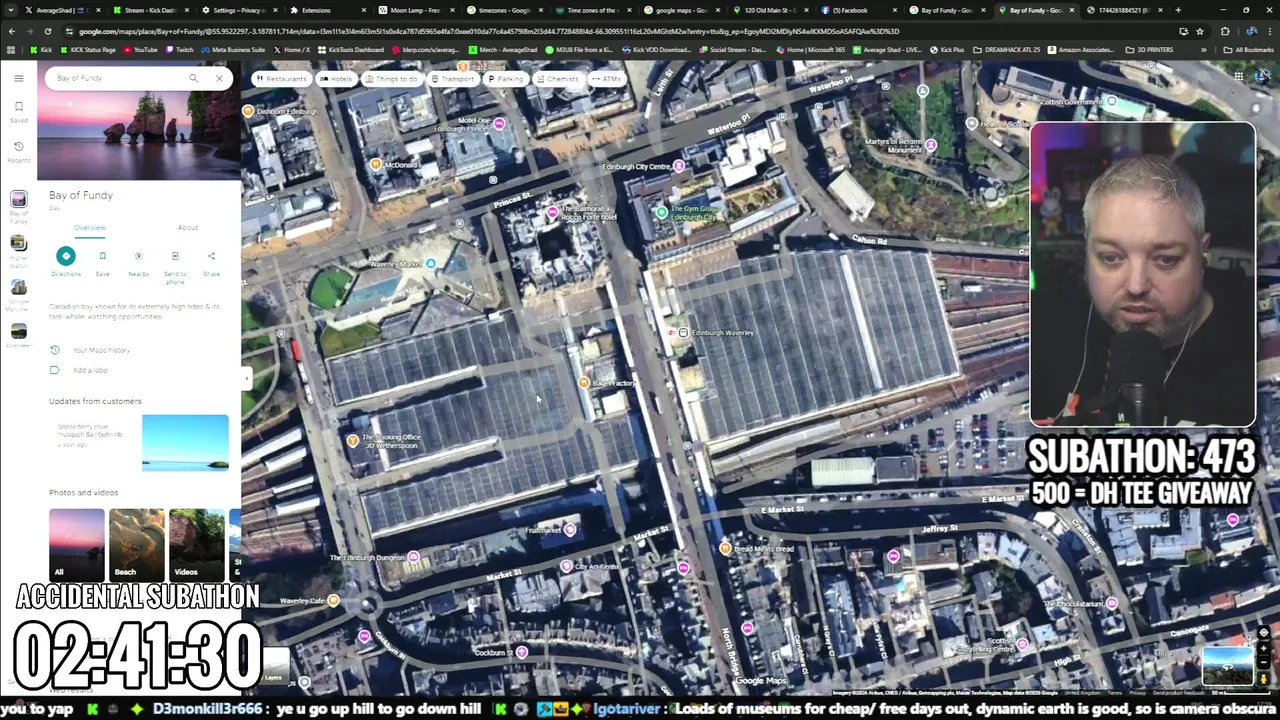Viewport: 1280px width, 720px height.
Task: Click the Dishoom Edinburgh restaurant pin
Action: [248, 111]
